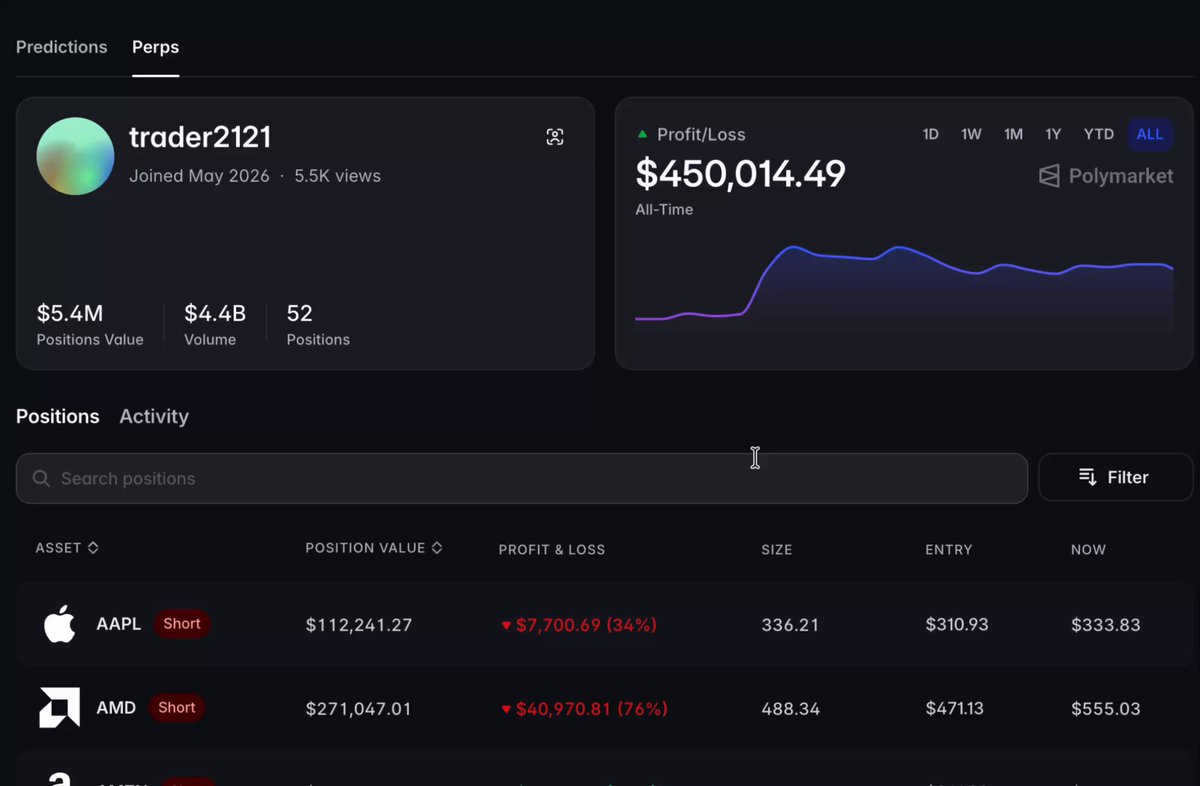This screenshot has height=786, width=1200.
Task: Set chart range to 1W
Action: (x=971, y=134)
